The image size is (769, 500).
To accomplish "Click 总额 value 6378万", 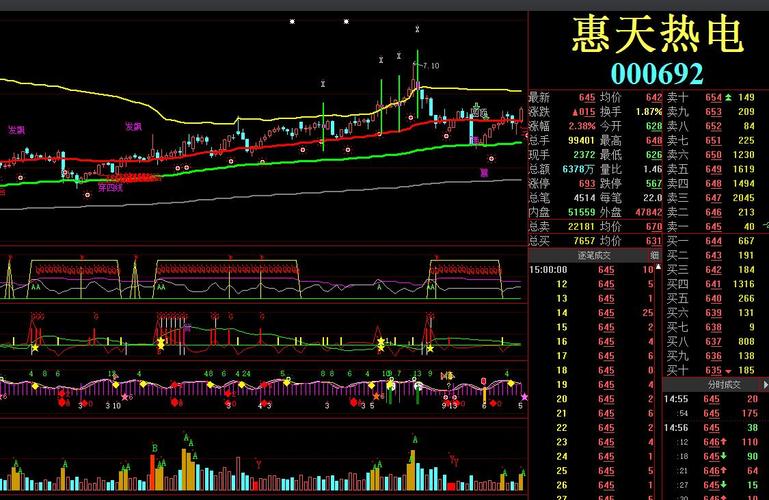I will point(579,169).
